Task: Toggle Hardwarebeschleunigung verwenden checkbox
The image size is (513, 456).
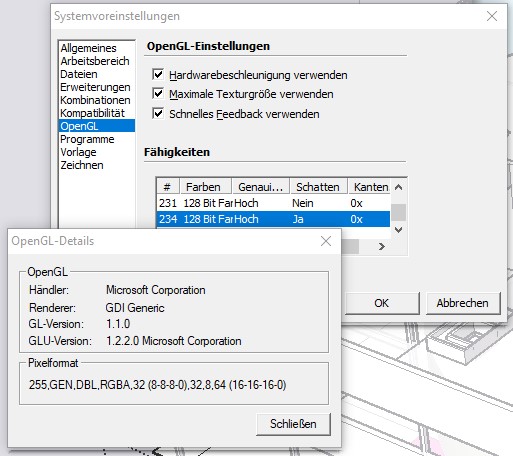Action: (158, 74)
